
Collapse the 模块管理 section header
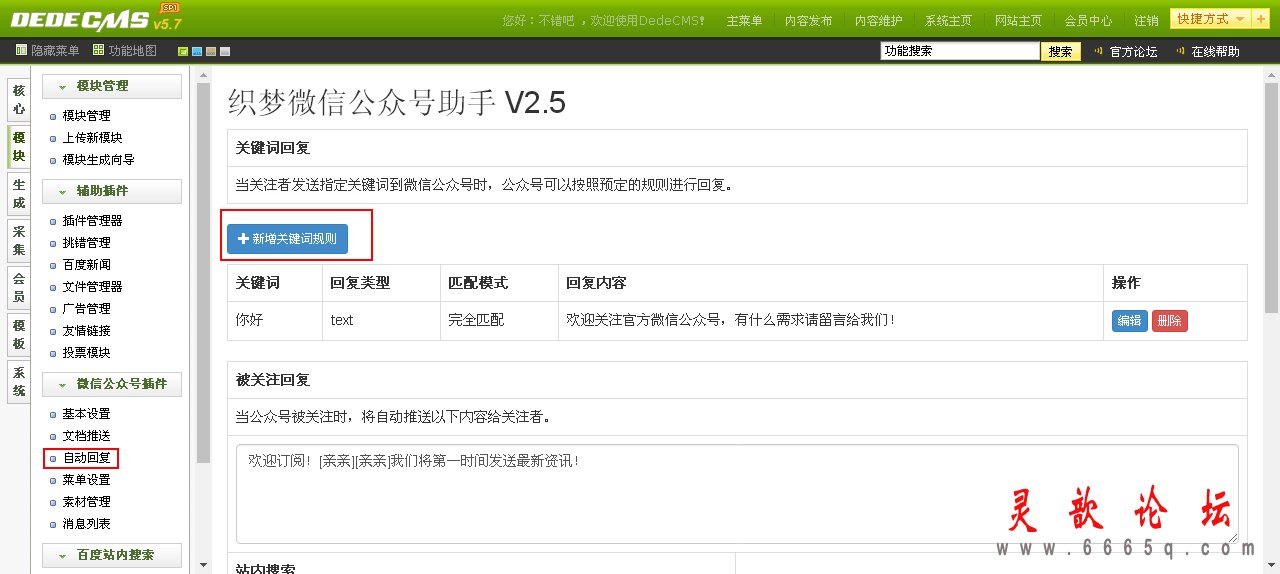112,86
